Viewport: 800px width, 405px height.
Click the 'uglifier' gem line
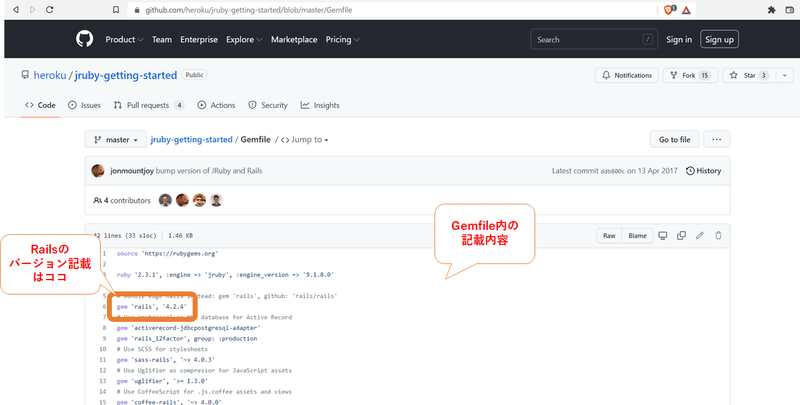click(x=162, y=381)
